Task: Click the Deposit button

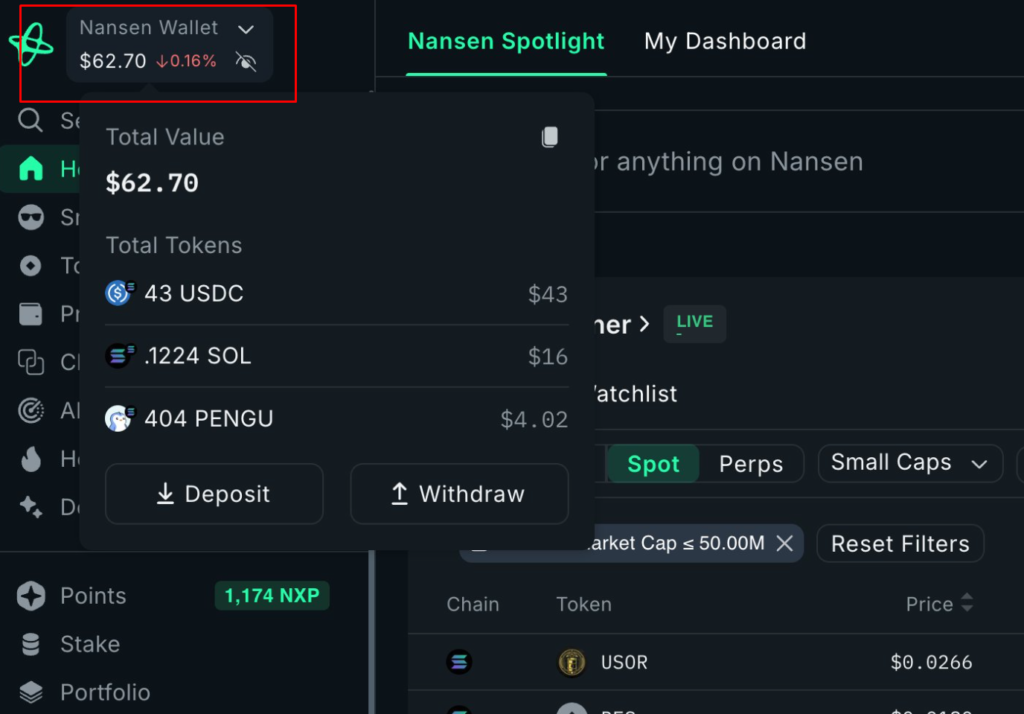Action: tap(213, 493)
